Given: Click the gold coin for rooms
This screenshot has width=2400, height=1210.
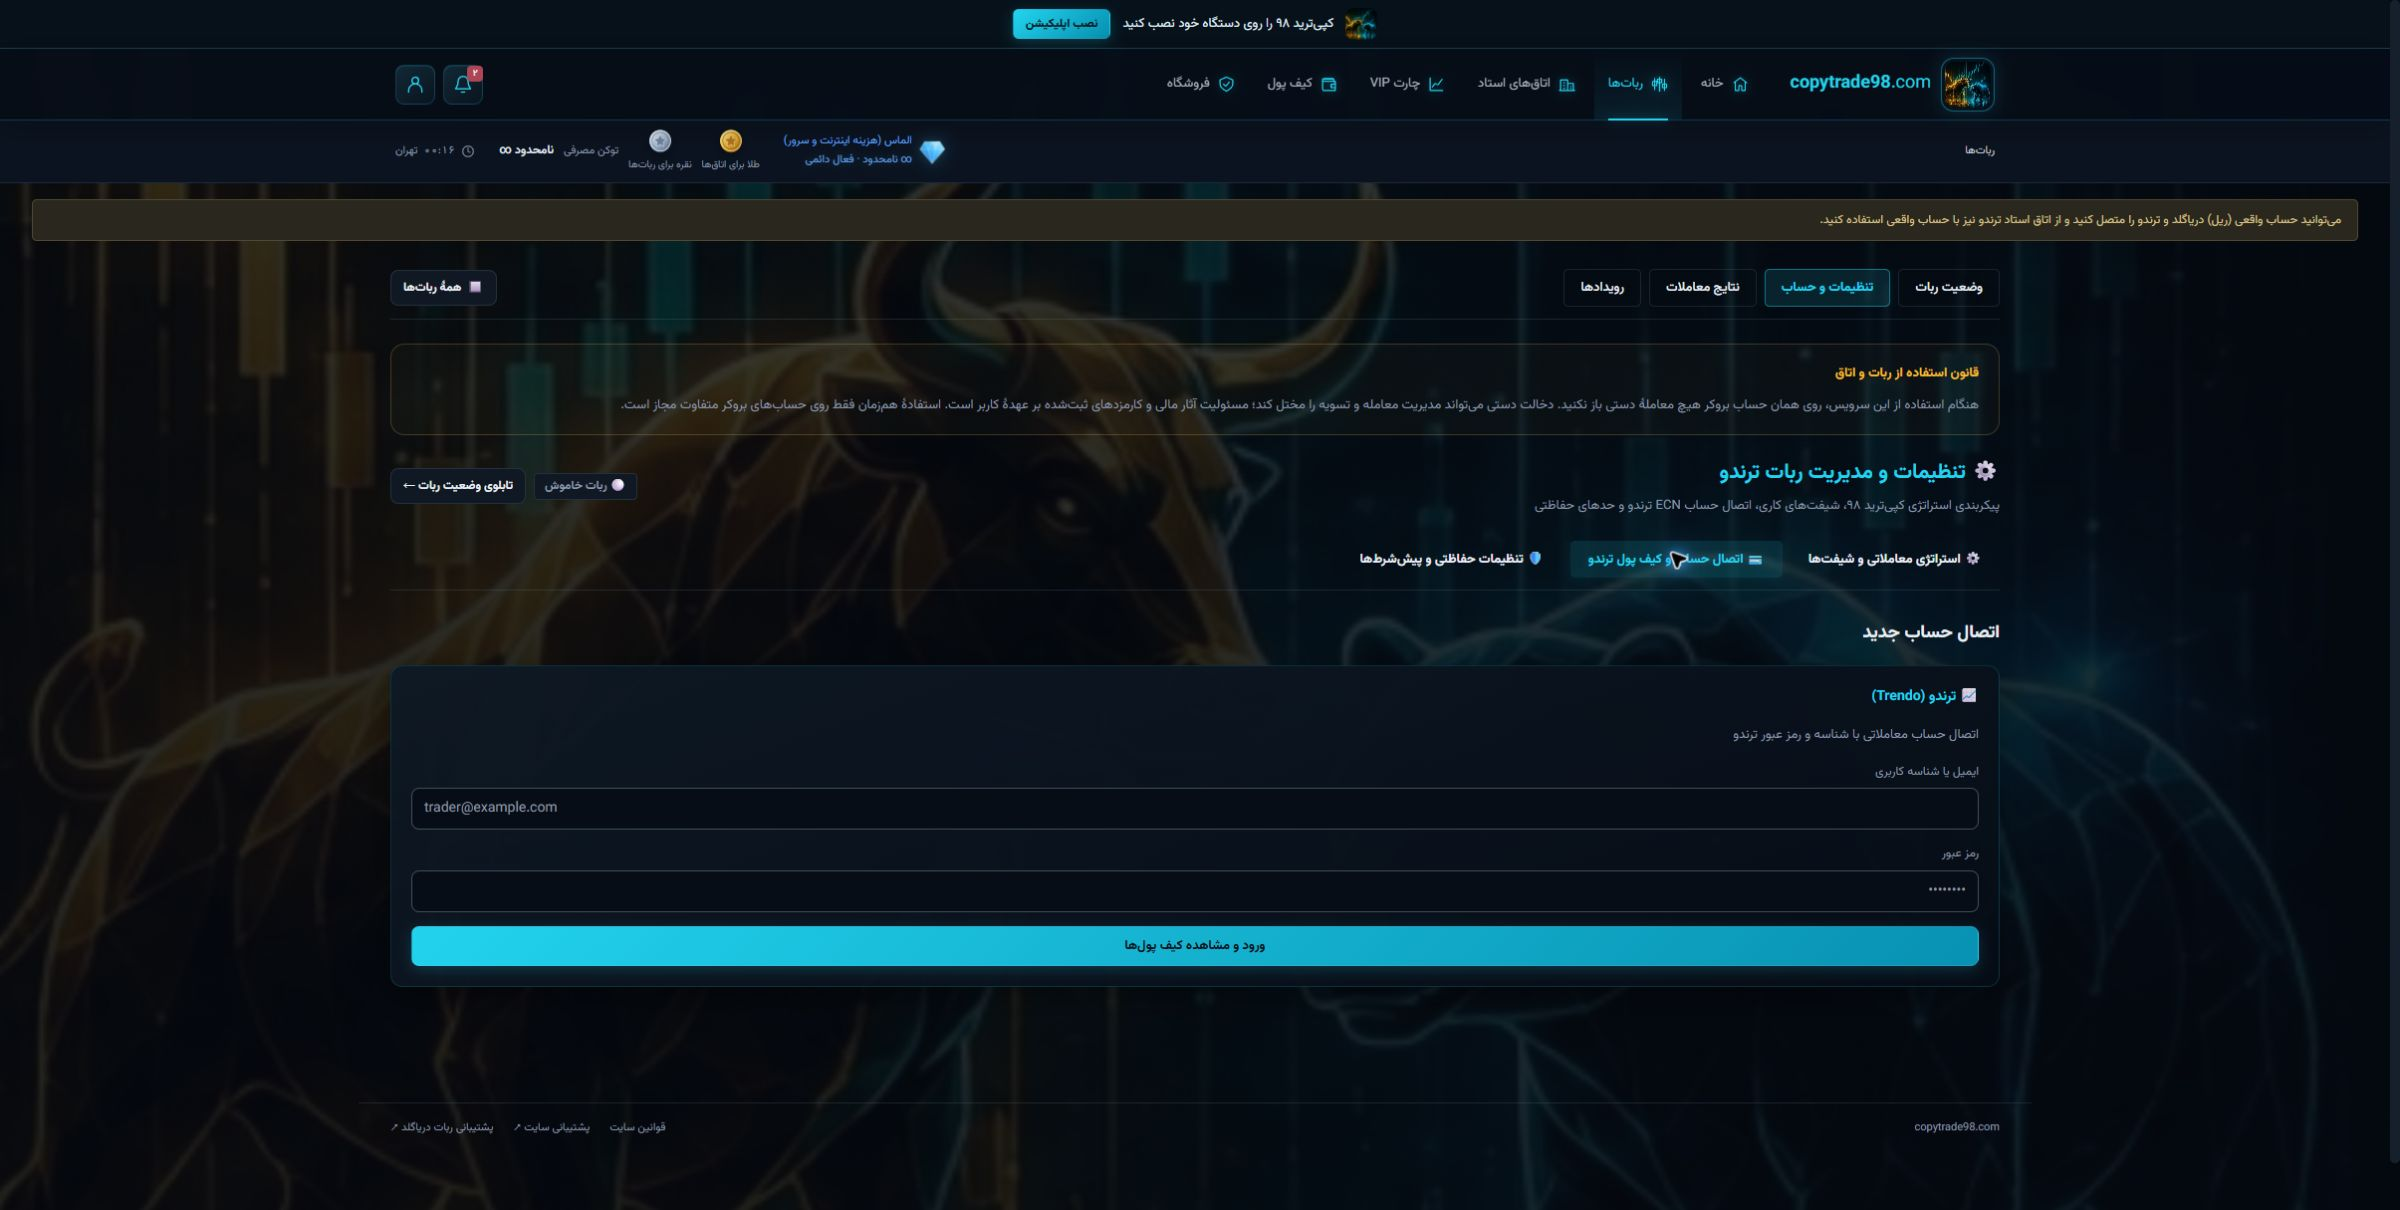Looking at the screenshot, I should [x=731, y=141].
